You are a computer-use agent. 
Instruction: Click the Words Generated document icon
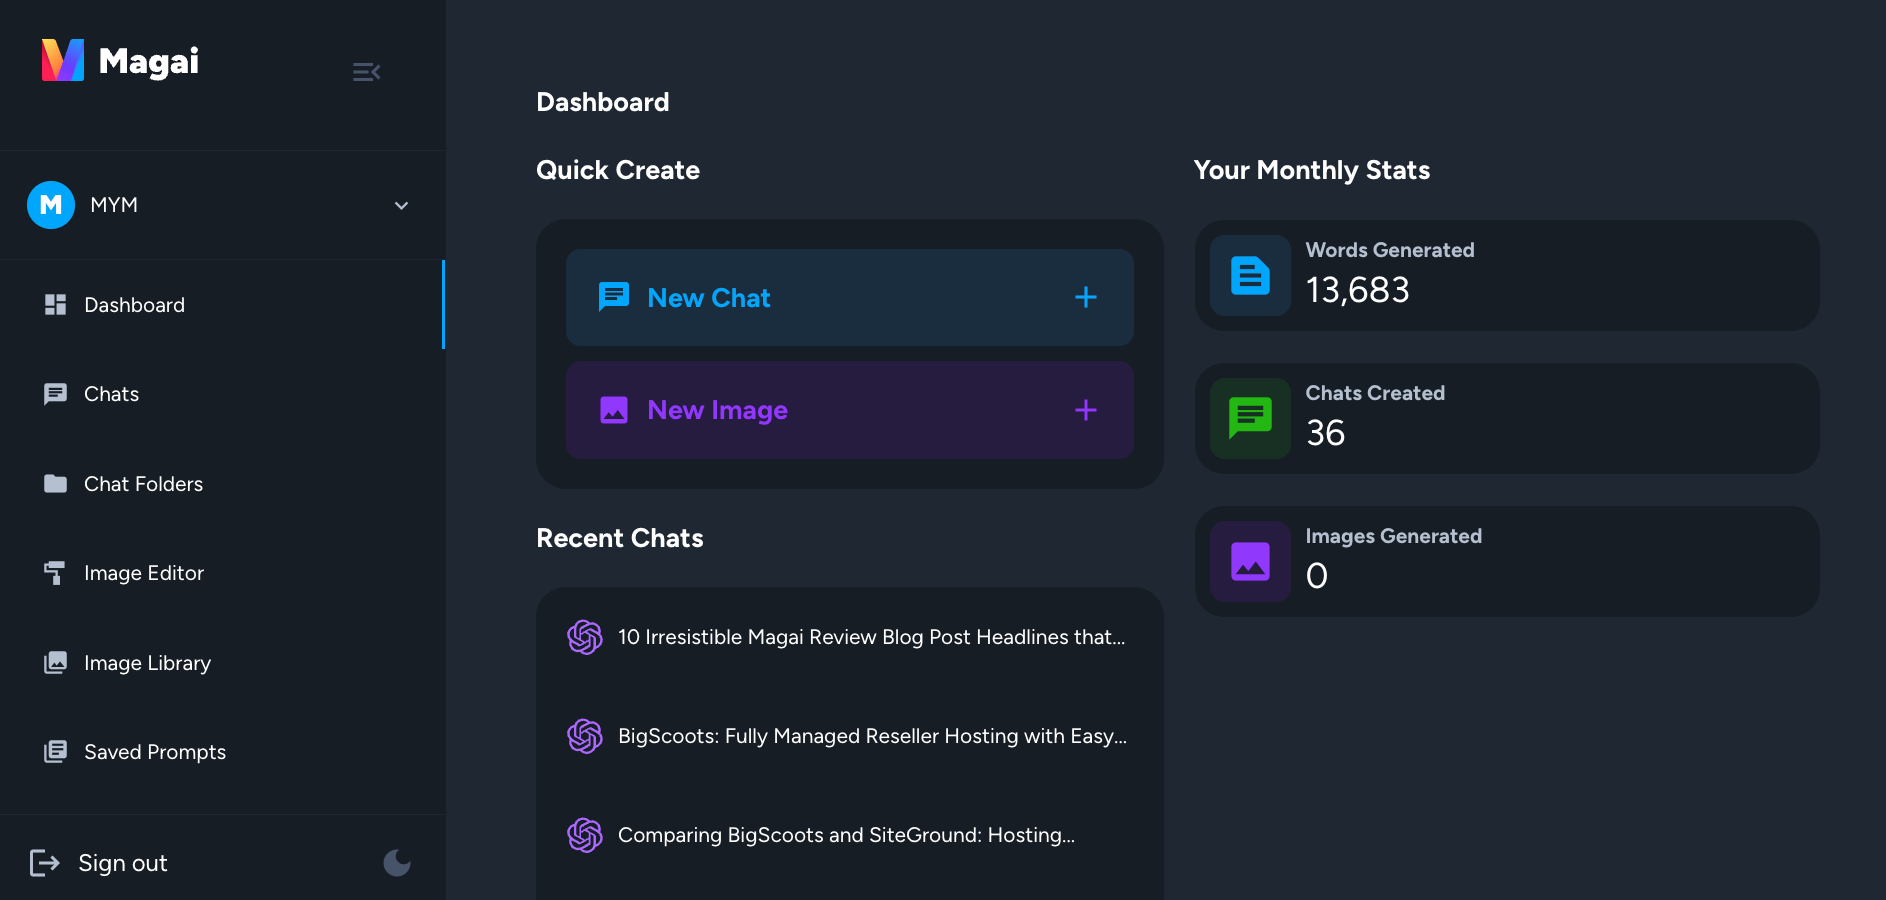coord(1250,275)
